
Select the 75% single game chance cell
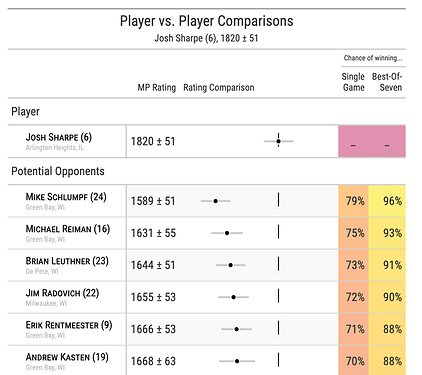354,233
